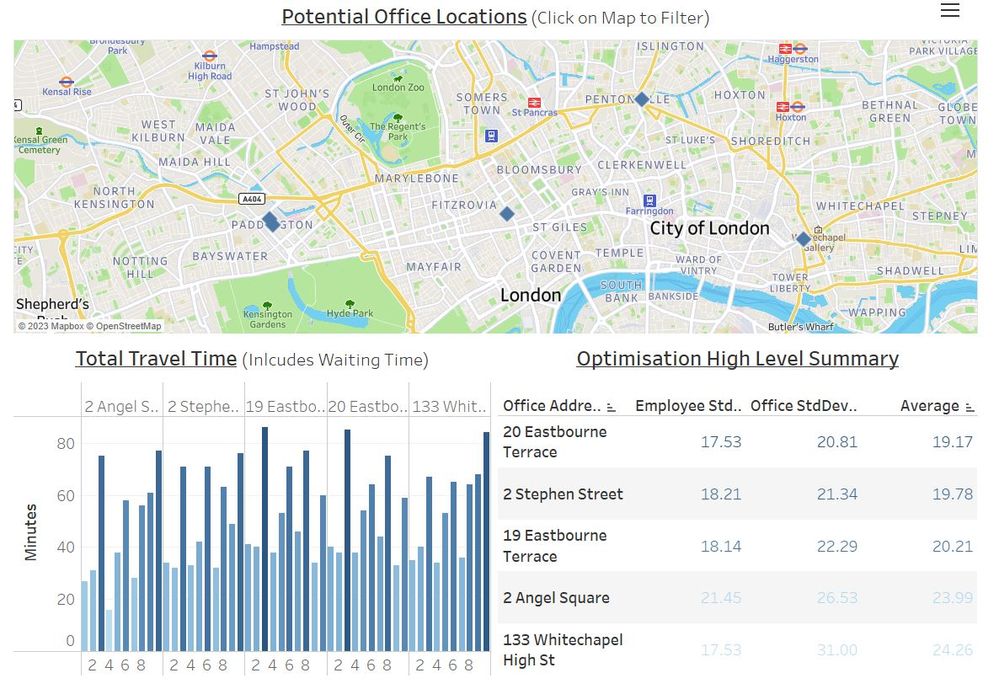Click the City of London map label
The width and height of the screenshot is (999, 694).
(x=710, y=228)
